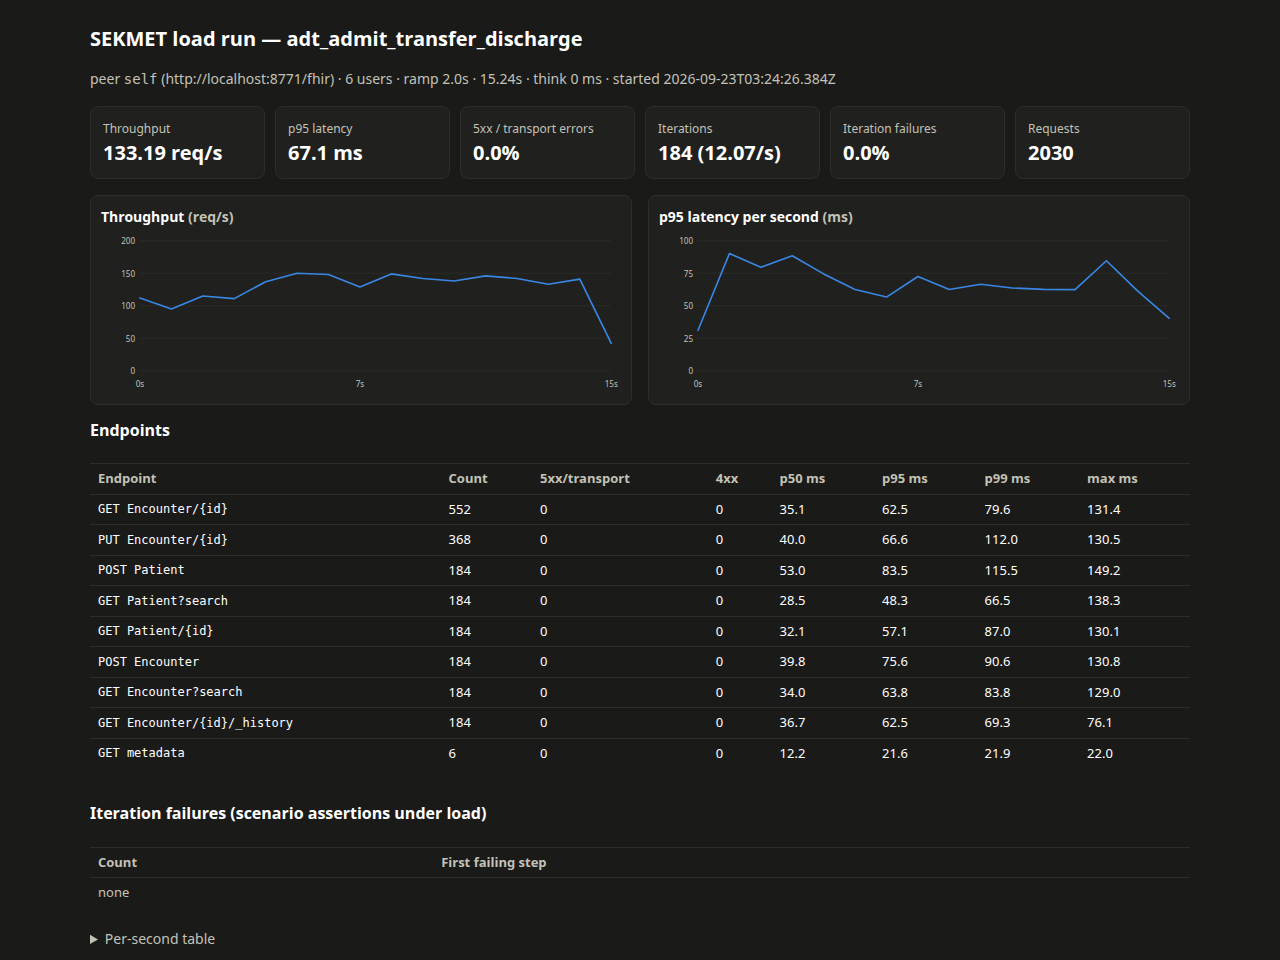Click the 4xx column header
Image resolution: width=1280 pixels, height=960 pixels.
pos(727,479)
